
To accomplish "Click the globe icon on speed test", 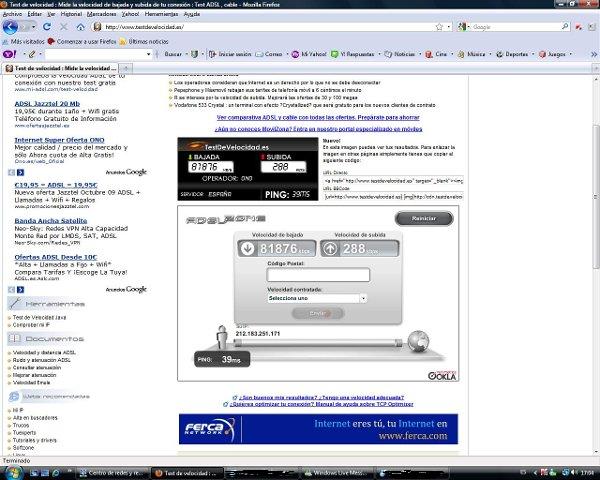I will (418, 341).
